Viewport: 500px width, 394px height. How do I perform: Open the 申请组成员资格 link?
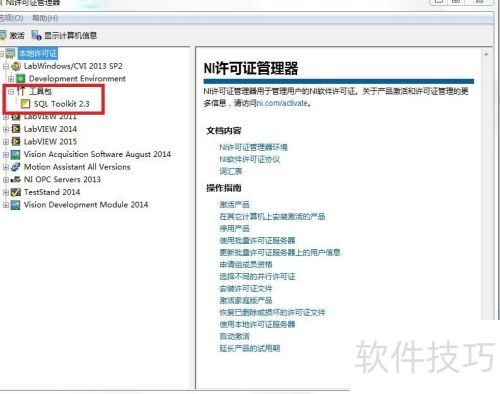tap(246, 265)
